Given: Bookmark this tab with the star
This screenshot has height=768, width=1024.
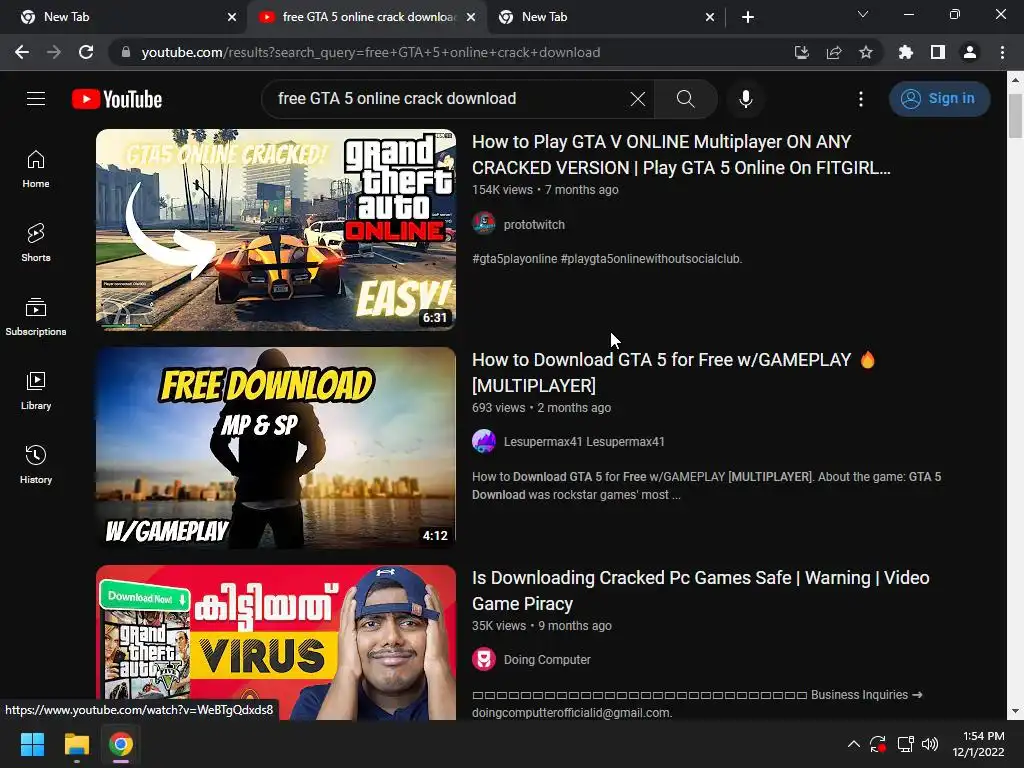Looking at the screenshot, I should click(866, 52).
